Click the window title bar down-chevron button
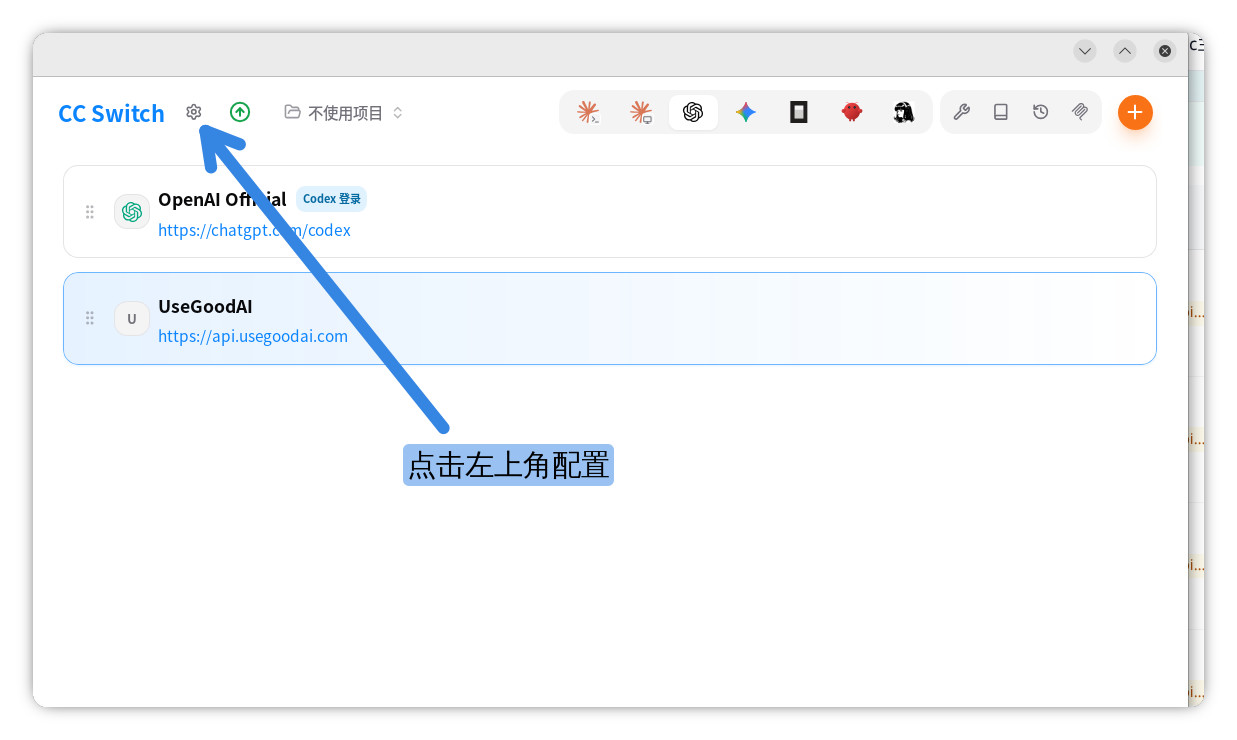Image resolution: width=1237 pixels, height=740 pixels. pyautogui.click(x=1085, y=51)
